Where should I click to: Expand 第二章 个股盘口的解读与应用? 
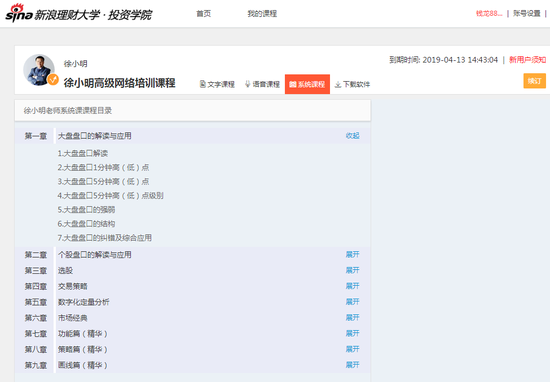click(x=353, y=255)
